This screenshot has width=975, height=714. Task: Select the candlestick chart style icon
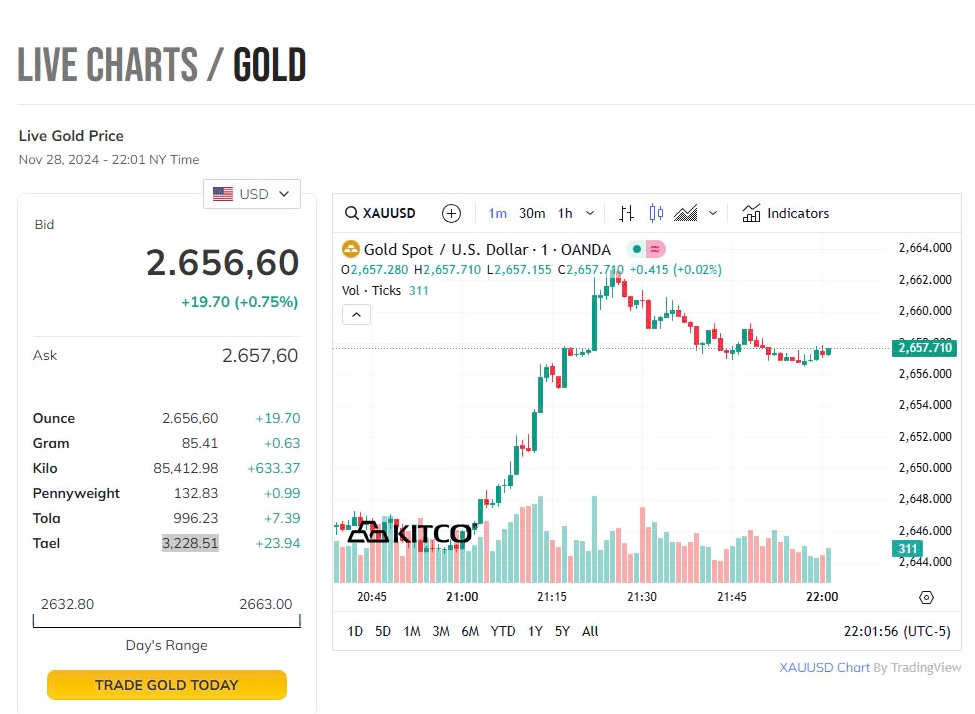(x=656, y=213)
